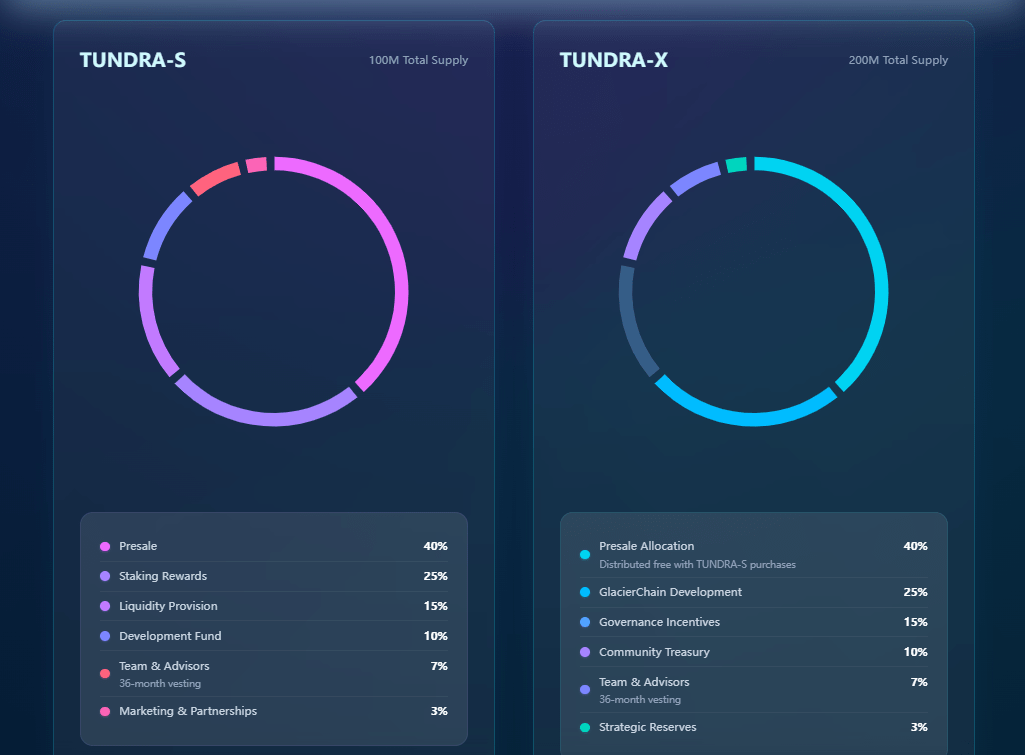Select the Marketing & Partnerships pink legend dot
The width and height of the screenshot is (1025, 755).
pyautogui.click(x=105, y=712)
